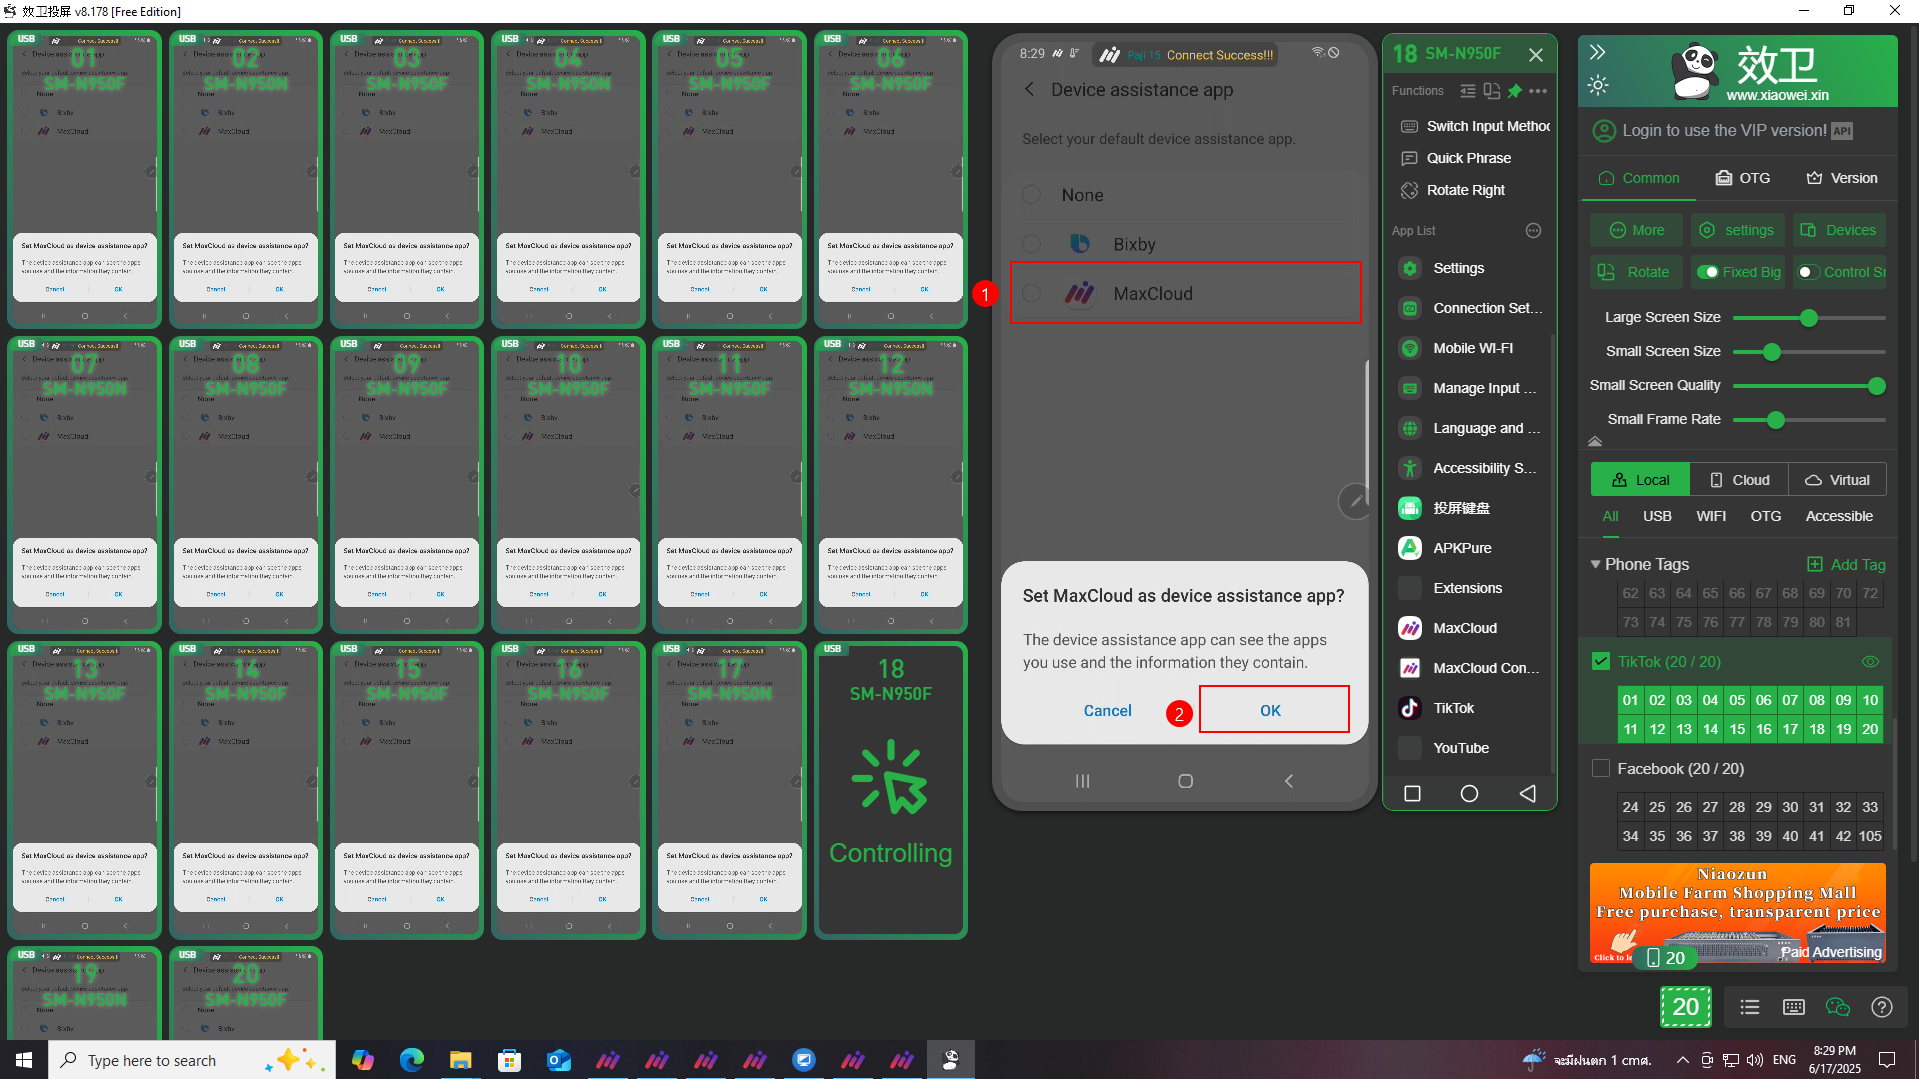This screenshot has height=1079, width=1919.
Task: Click the device rotate icon in Functions bar
Action: point(1492,91)
